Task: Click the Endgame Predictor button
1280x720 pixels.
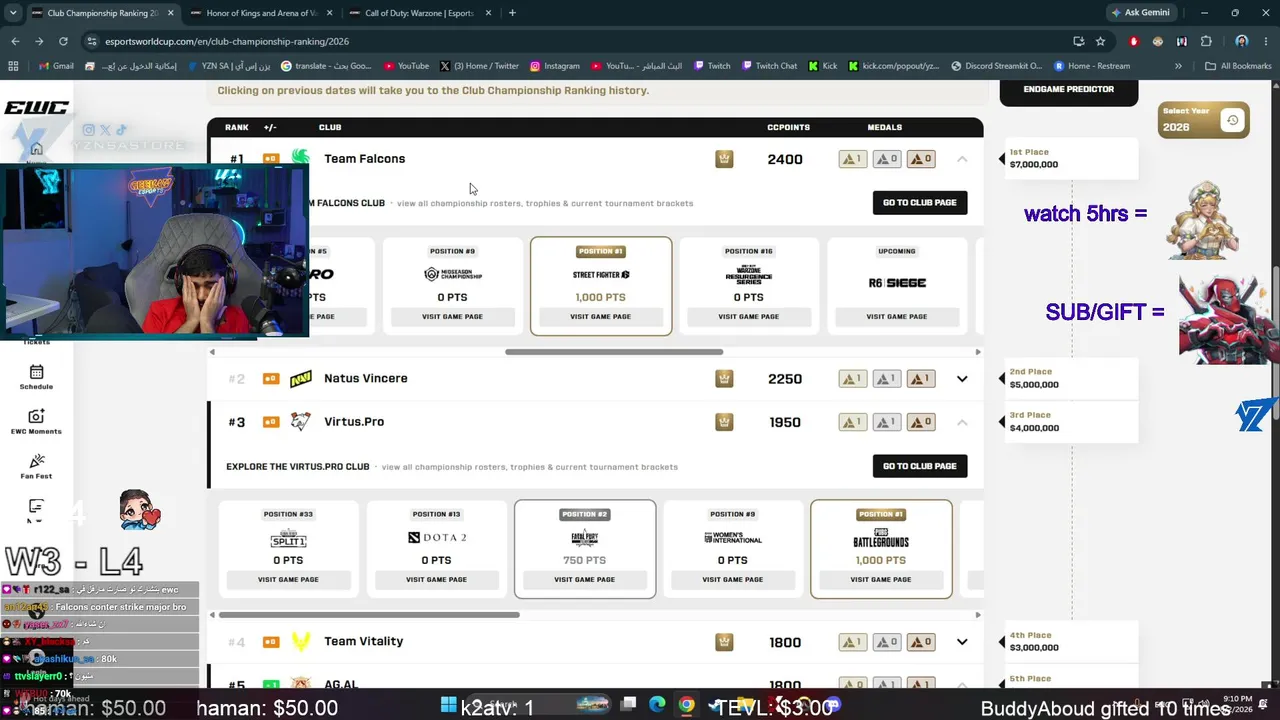Action: pos(1069,89)
